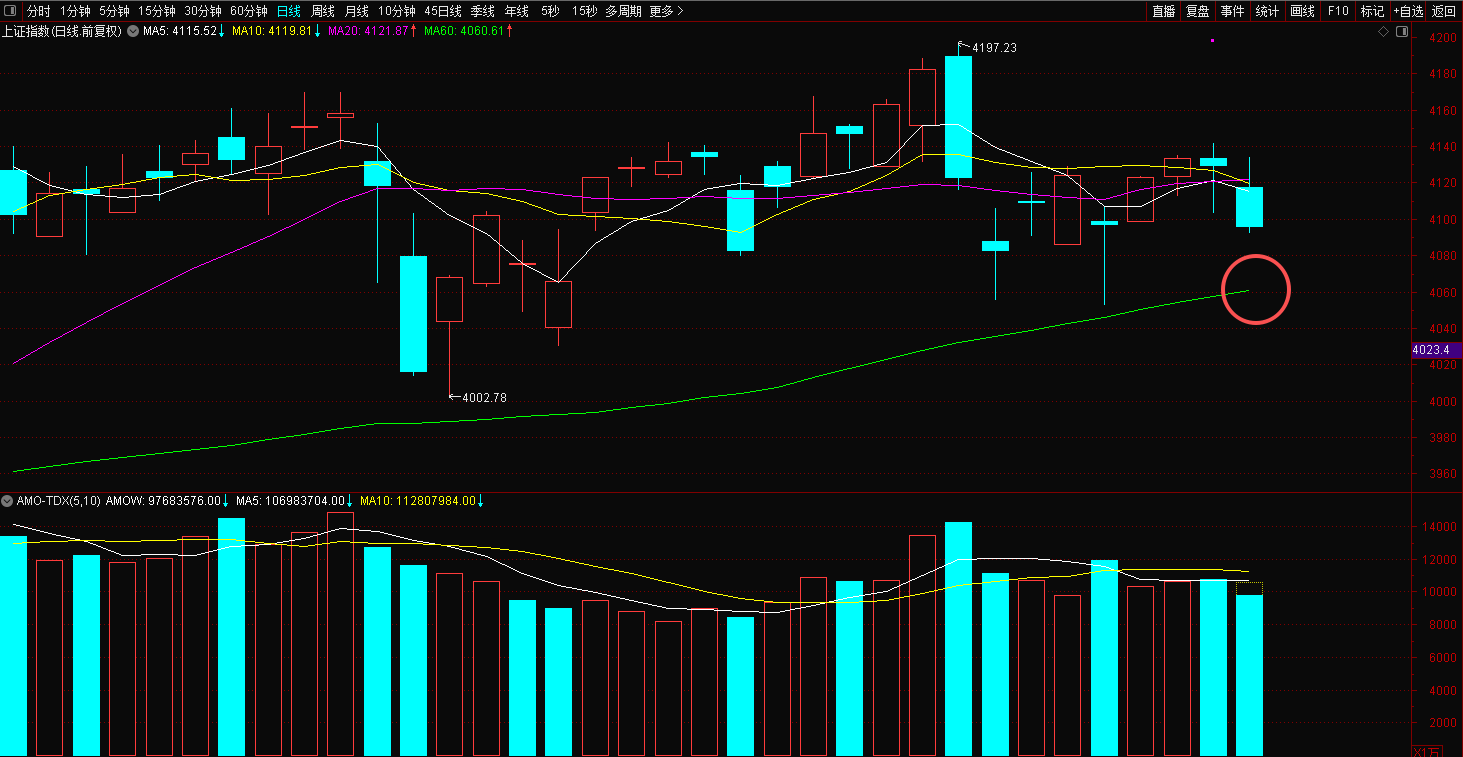Open F10 company information

tap(1338, 11)
